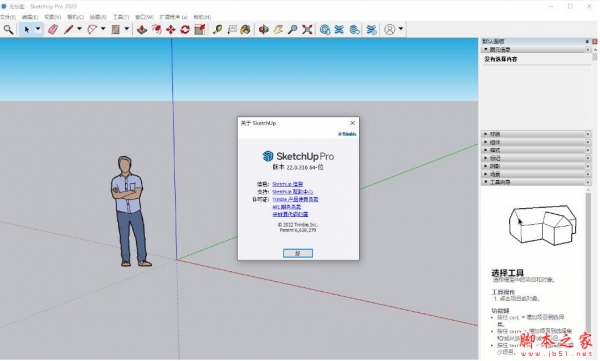The width and height of the screenshot is (600, 361).
Task: Open the Arc tool dropdown arrow
Action: 103,29
